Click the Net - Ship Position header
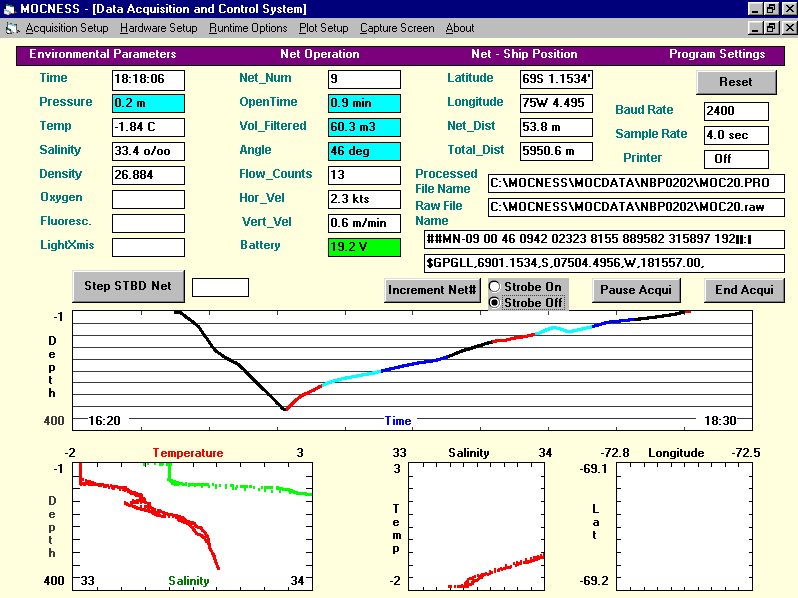Image resolution: width=798 pixels, height=598 pixels. point(524,54)
